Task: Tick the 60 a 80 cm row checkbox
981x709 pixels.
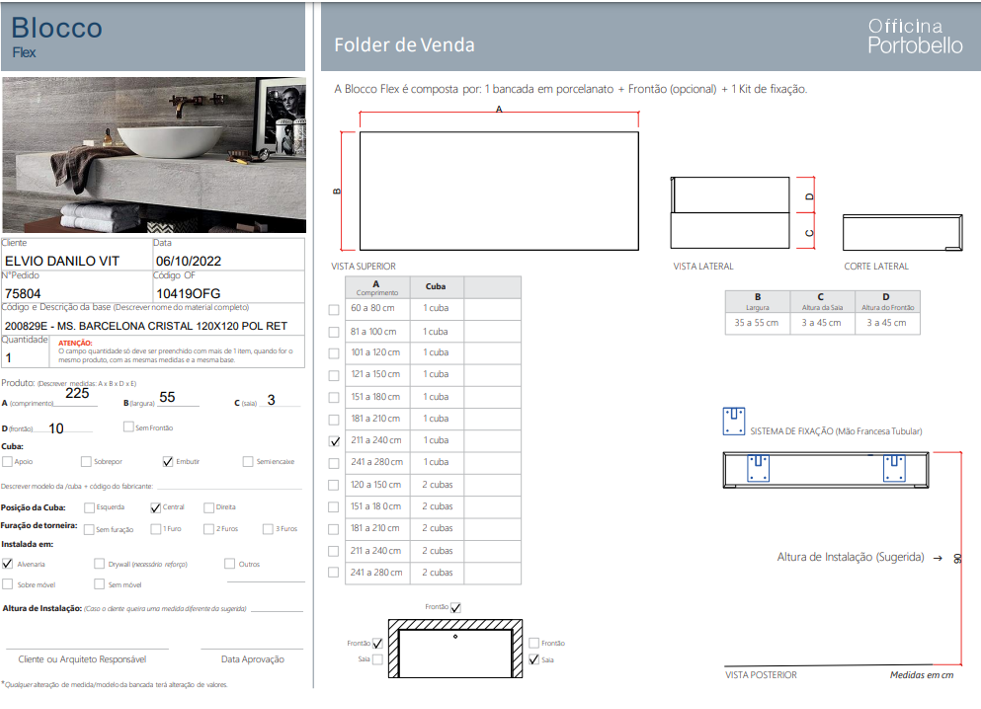Action: coord(334,309)
